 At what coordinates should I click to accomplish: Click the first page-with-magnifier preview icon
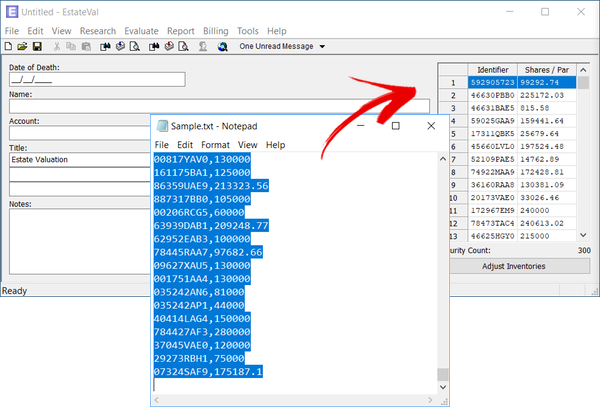tap(135, 46)
